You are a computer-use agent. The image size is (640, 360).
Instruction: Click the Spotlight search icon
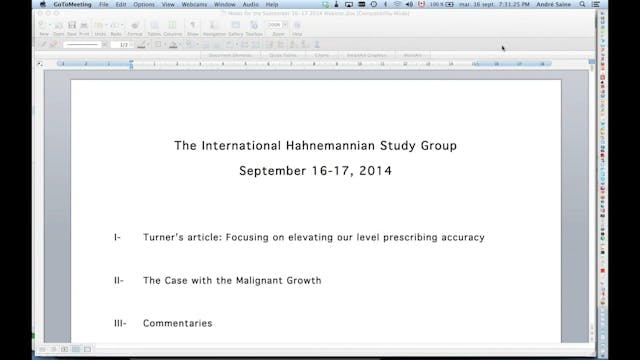point(582,4)
